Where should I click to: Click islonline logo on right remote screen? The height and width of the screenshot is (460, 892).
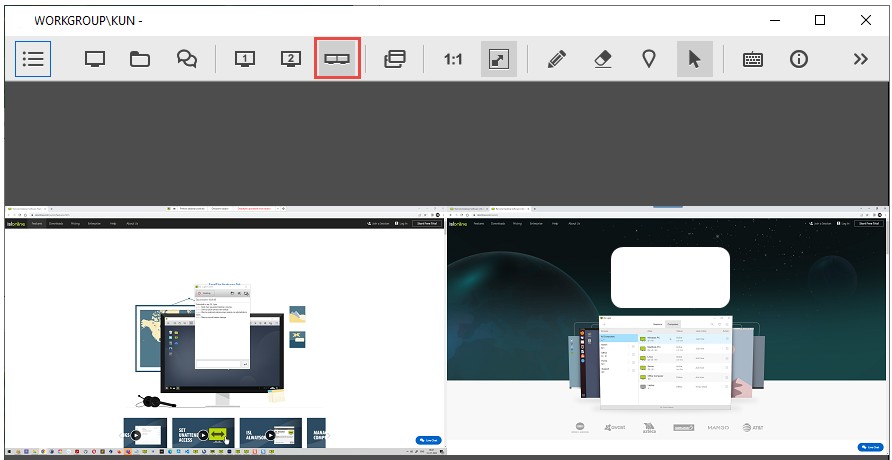(x=459, y=223)
